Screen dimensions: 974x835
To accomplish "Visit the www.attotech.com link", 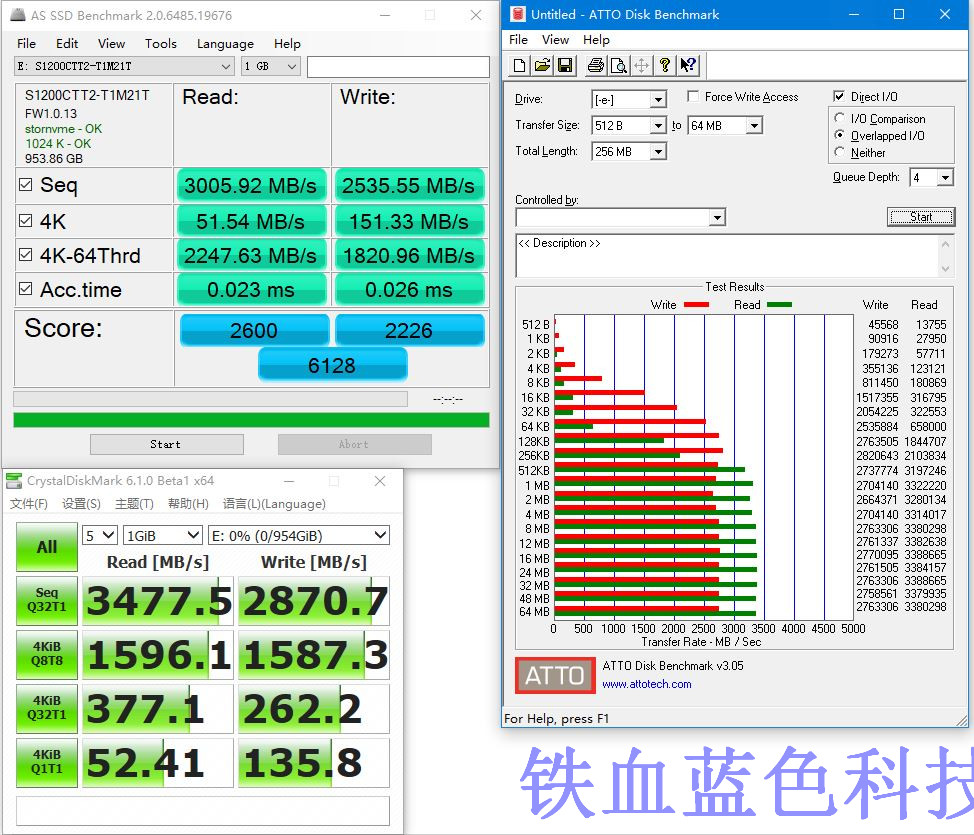I will pyautogui.click(x=649, y=684).
